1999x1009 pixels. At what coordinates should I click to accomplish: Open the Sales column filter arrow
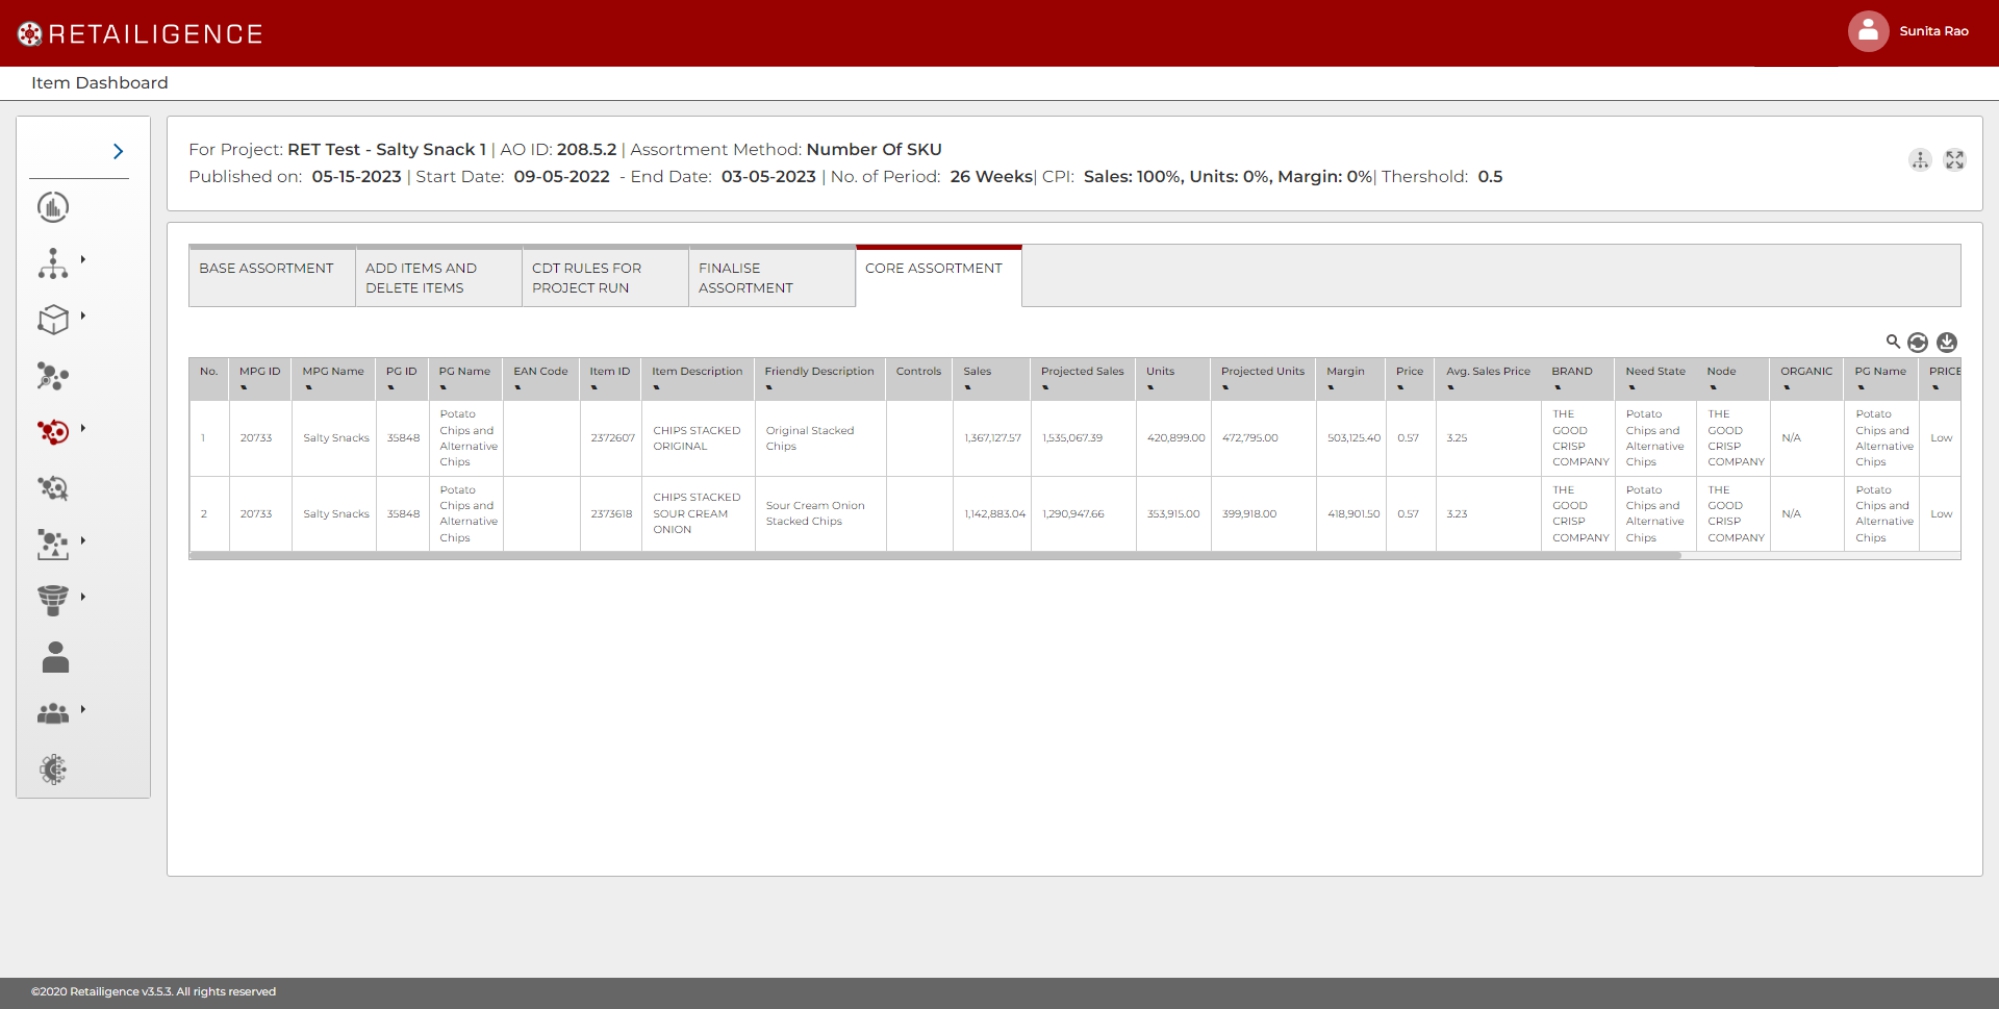968,388
